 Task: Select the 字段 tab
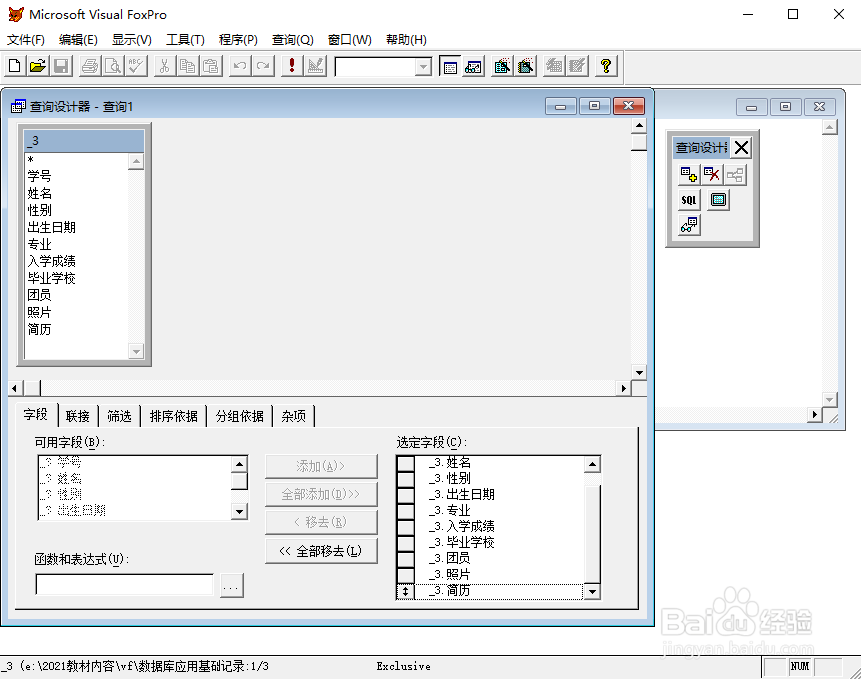[36, 414]
